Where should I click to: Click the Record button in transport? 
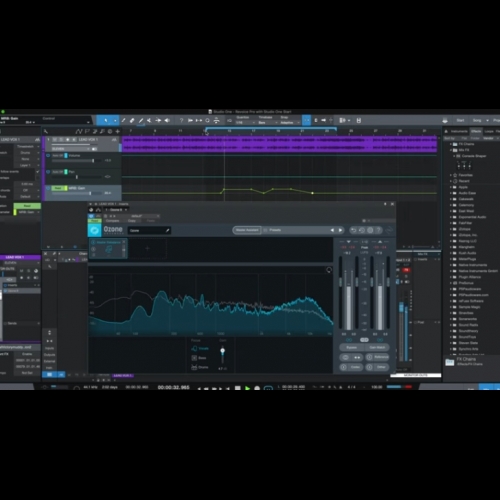[257, 388]
